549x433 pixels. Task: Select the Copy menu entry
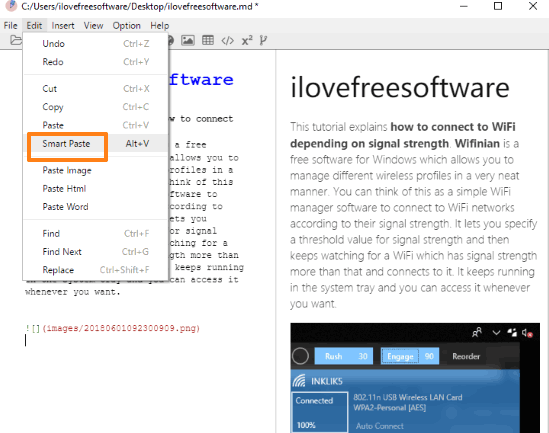(x=96, y=107)
